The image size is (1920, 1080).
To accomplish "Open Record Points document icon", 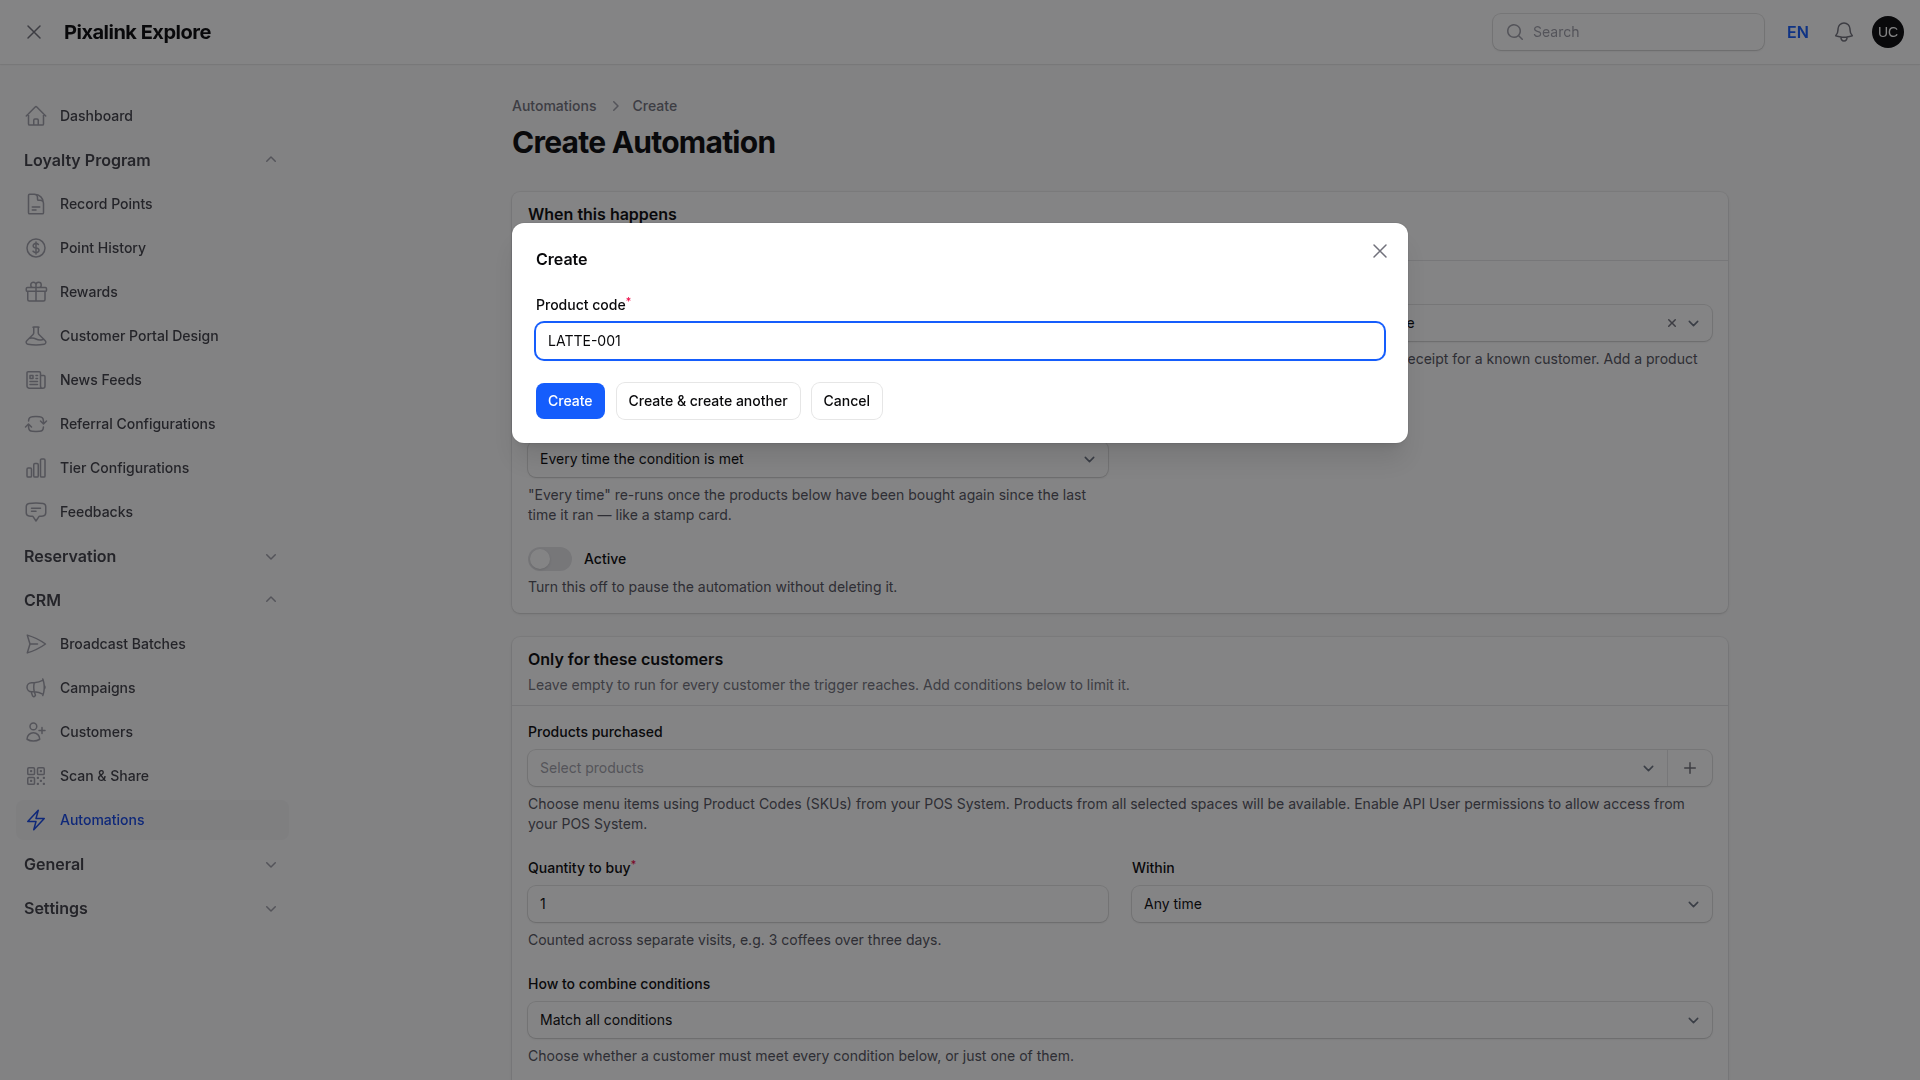I will click(x=36, y=204).
